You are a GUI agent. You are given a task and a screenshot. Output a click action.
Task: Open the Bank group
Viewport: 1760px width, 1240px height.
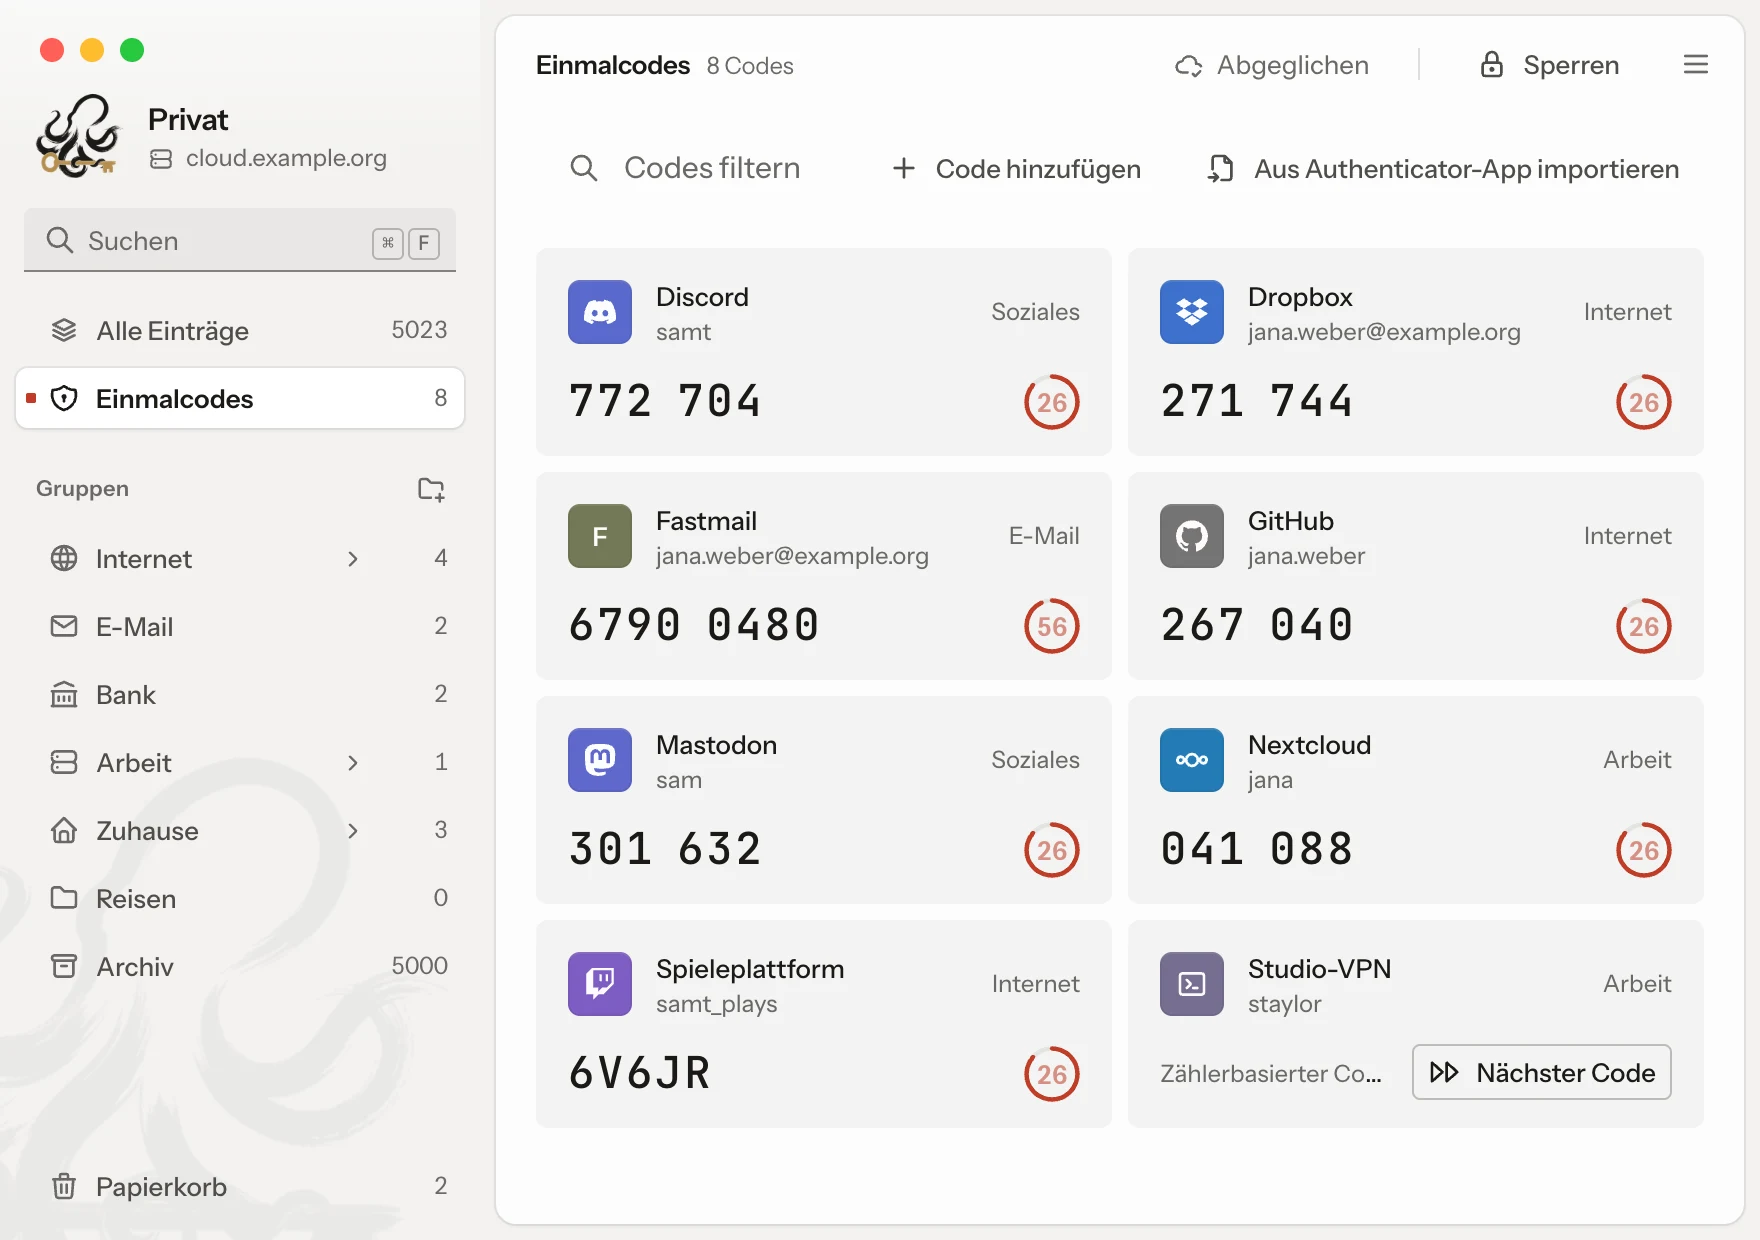[x=240, y=694]
